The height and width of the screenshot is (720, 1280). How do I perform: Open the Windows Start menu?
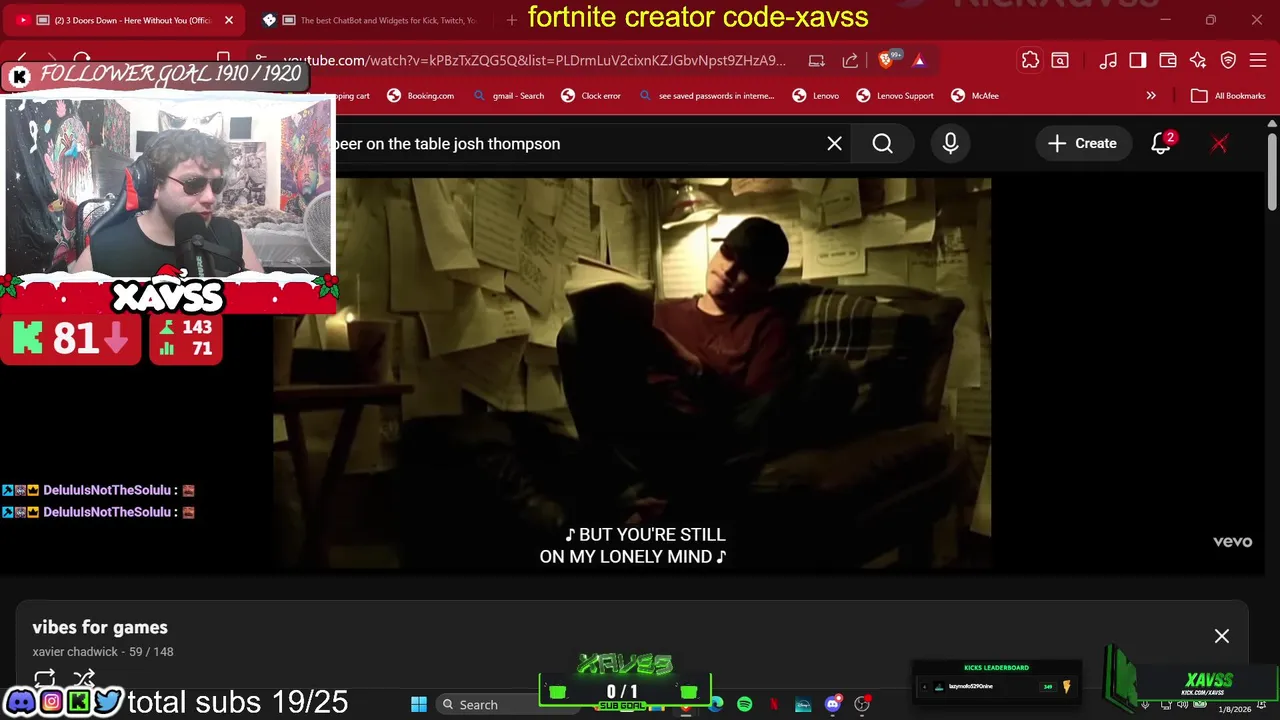click(419, 705)
